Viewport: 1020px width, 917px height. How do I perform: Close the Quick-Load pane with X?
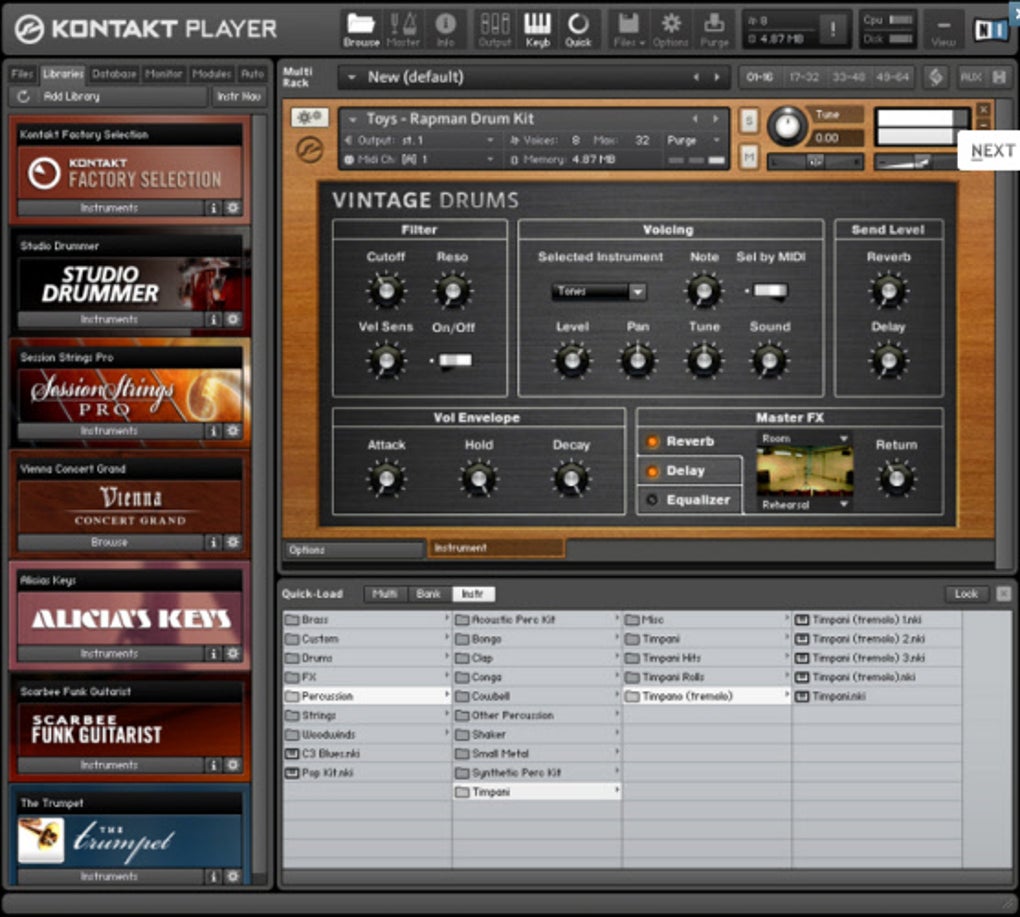(1003, 593)
